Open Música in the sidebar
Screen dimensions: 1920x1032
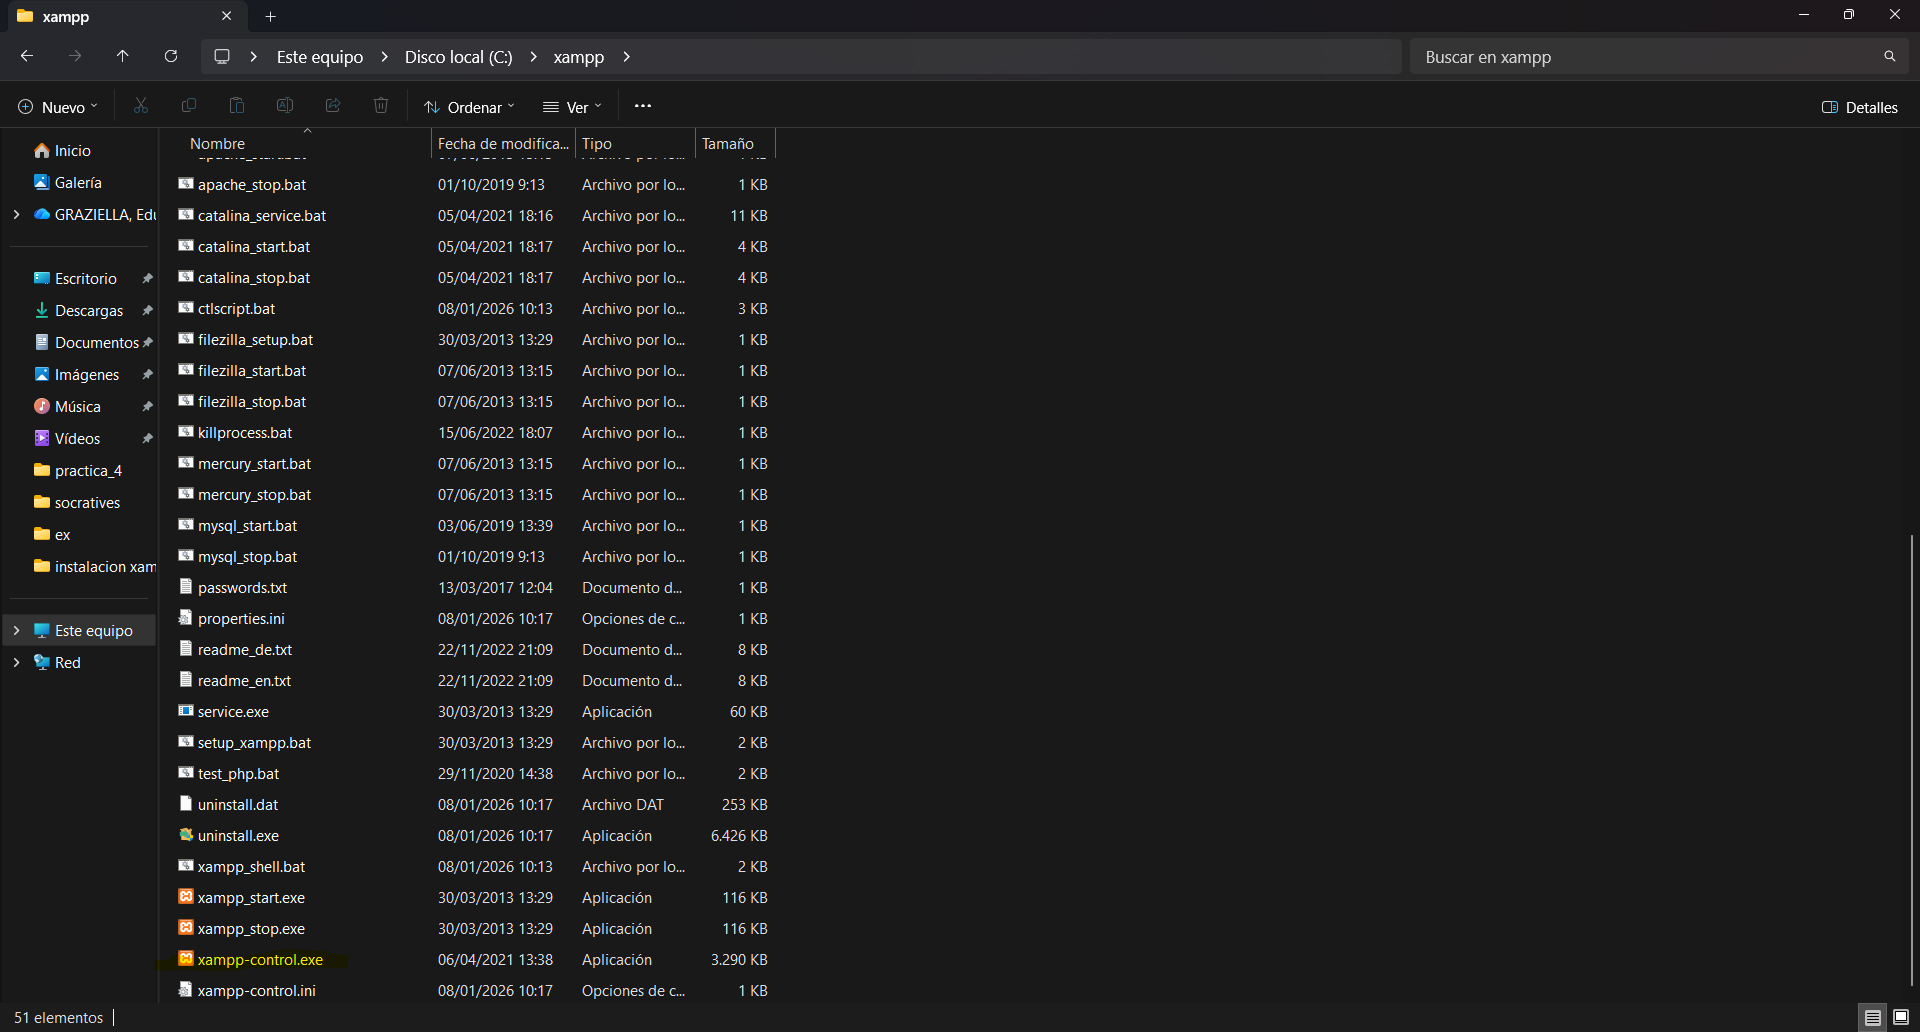coord(77,407)
